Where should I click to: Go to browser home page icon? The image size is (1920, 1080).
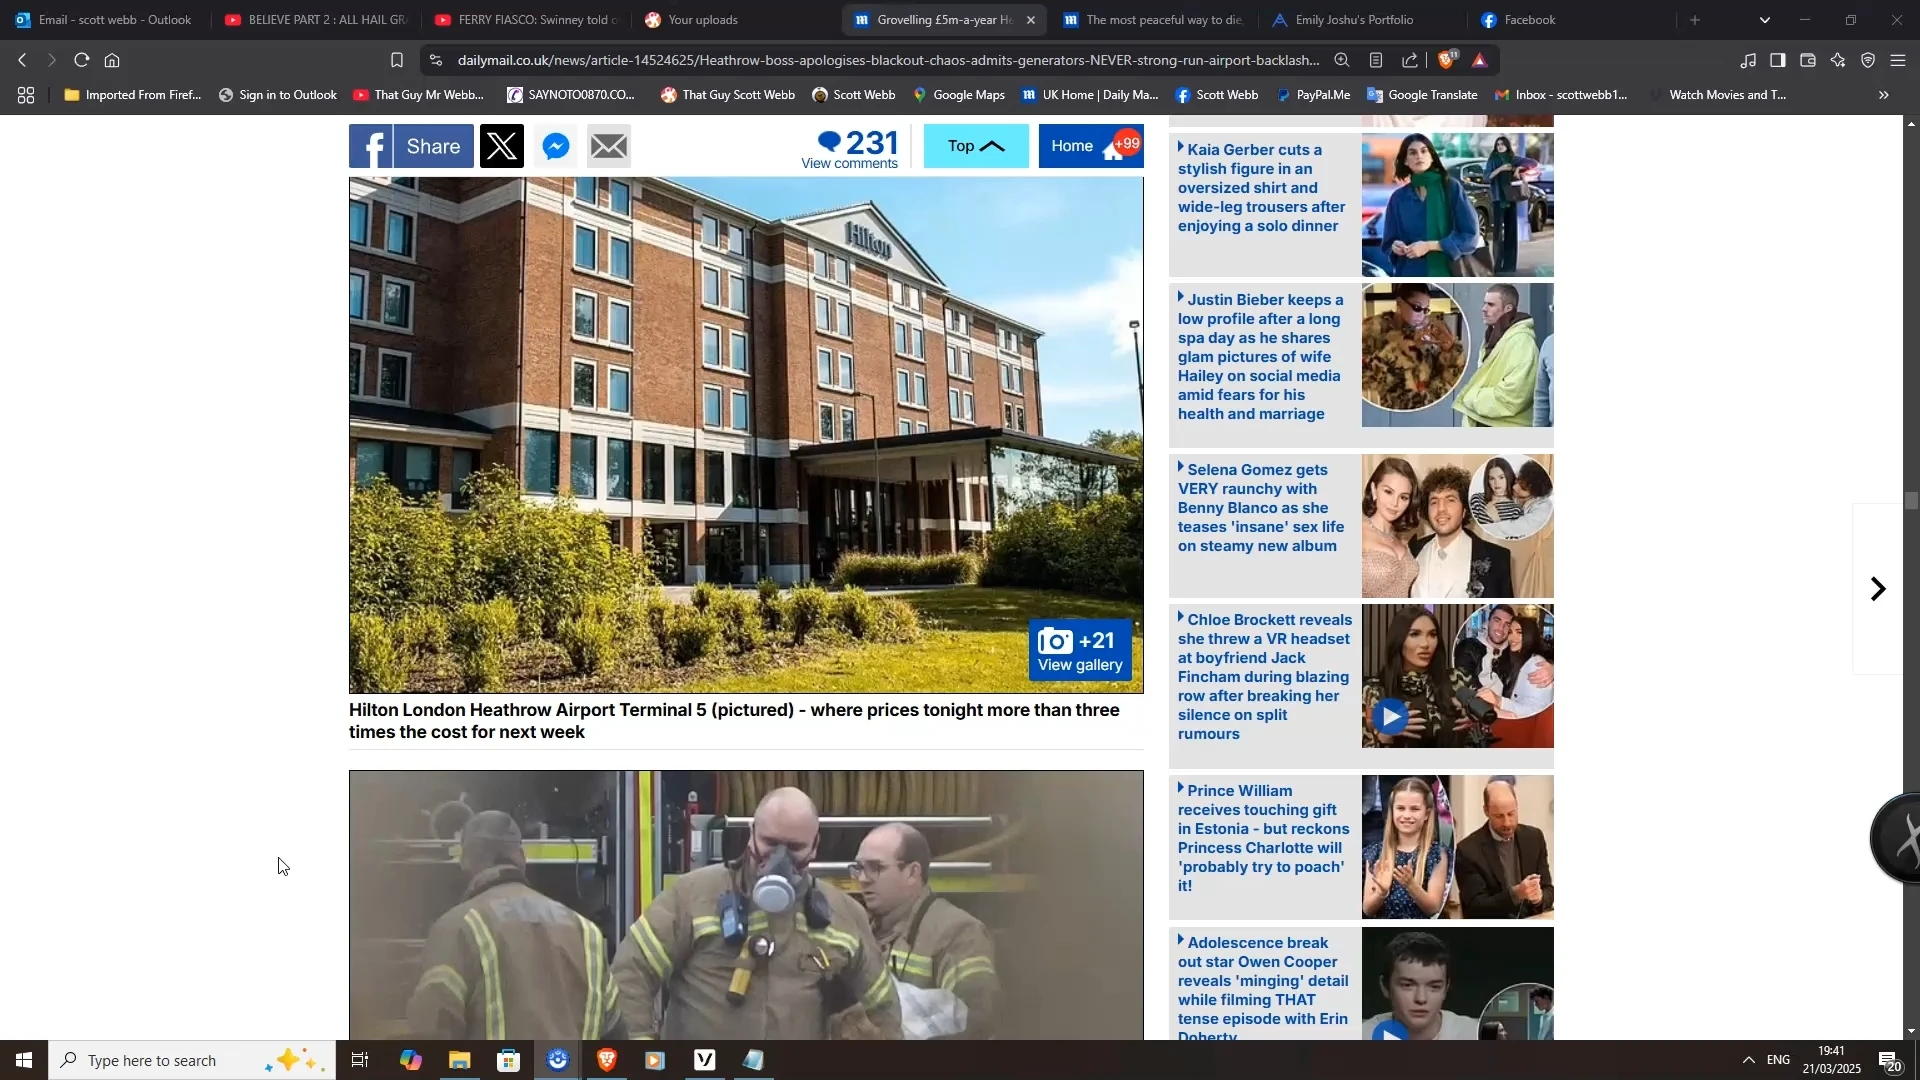click(x=112, y=60)
